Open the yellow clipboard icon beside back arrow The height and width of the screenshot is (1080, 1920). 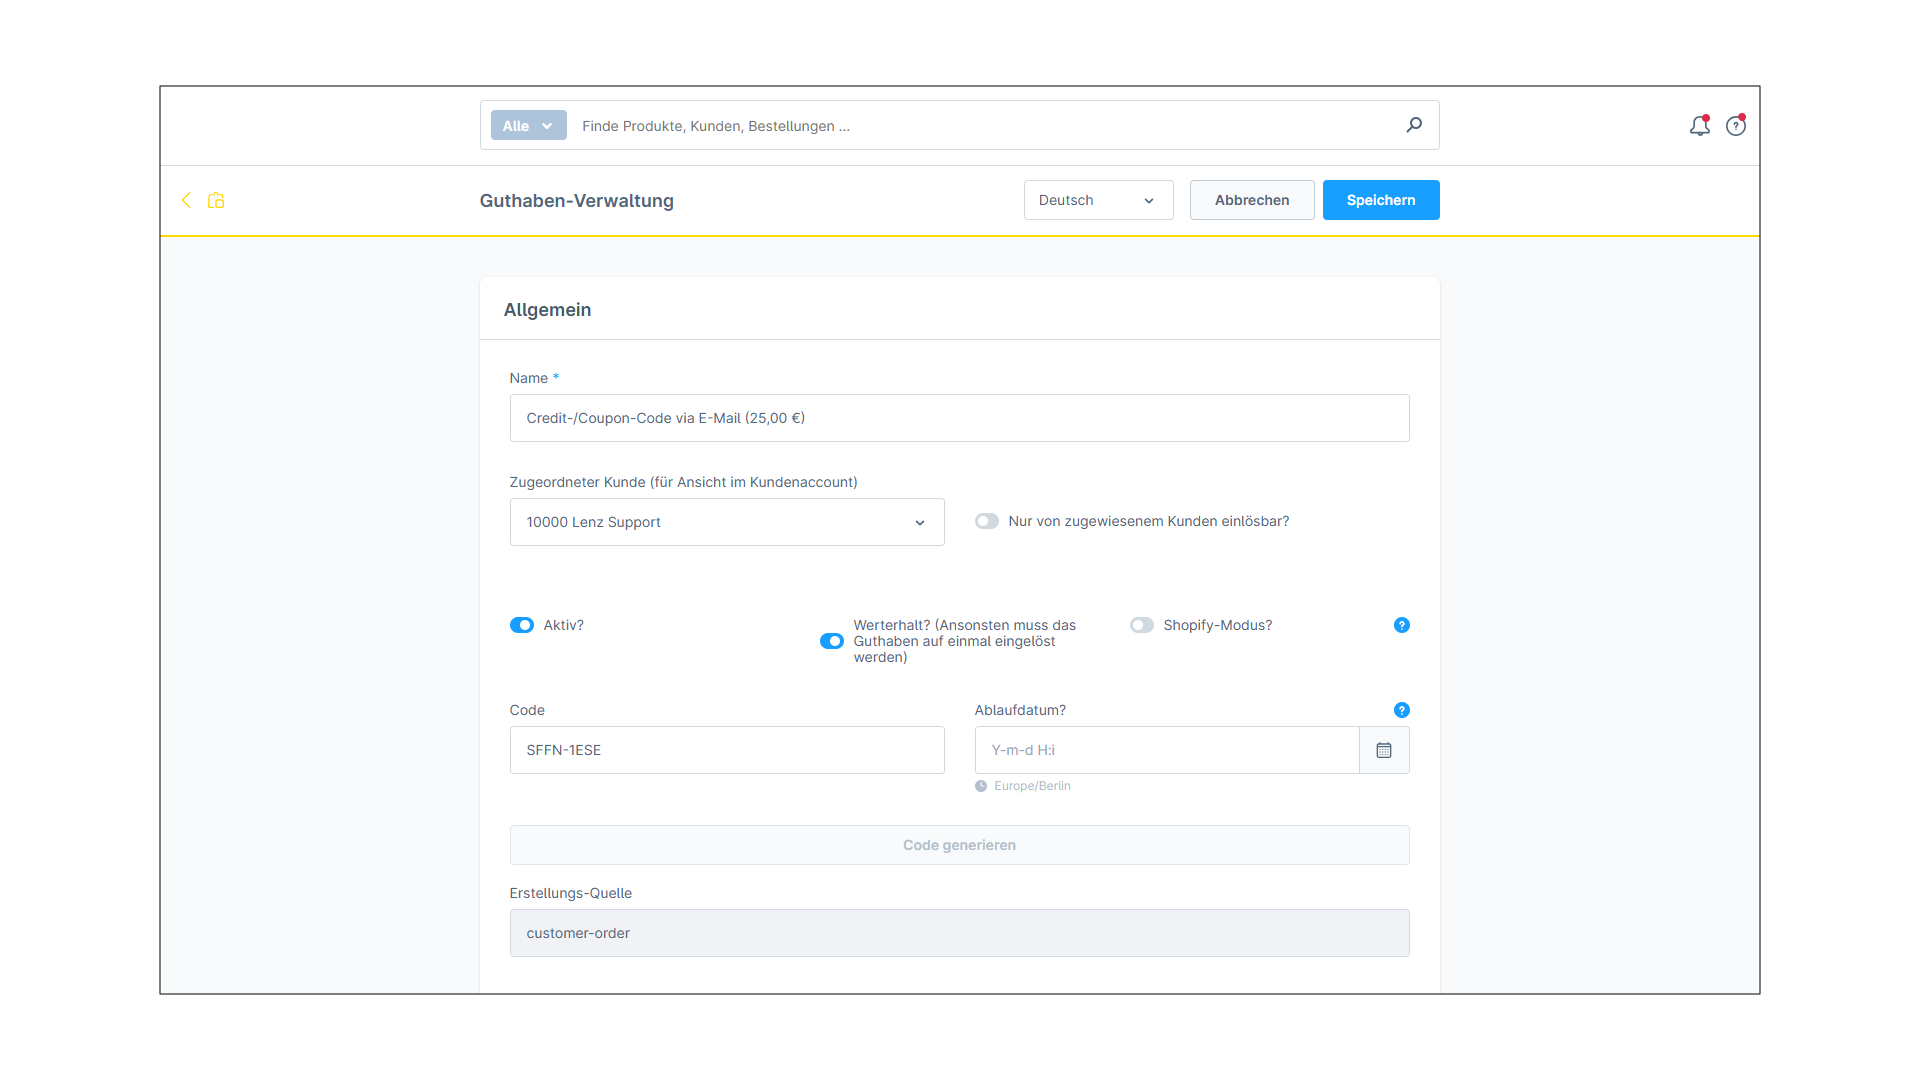coord(216,200)
